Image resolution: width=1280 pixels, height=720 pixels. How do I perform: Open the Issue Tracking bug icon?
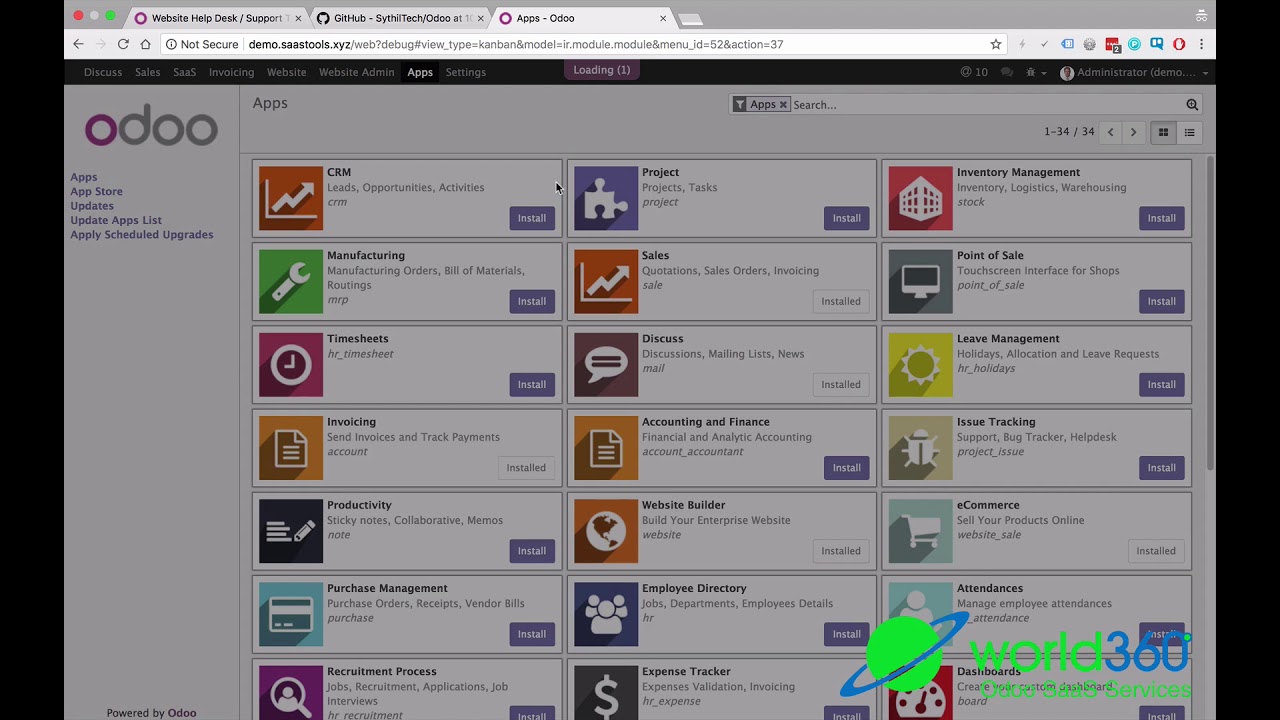coord(920,447)
